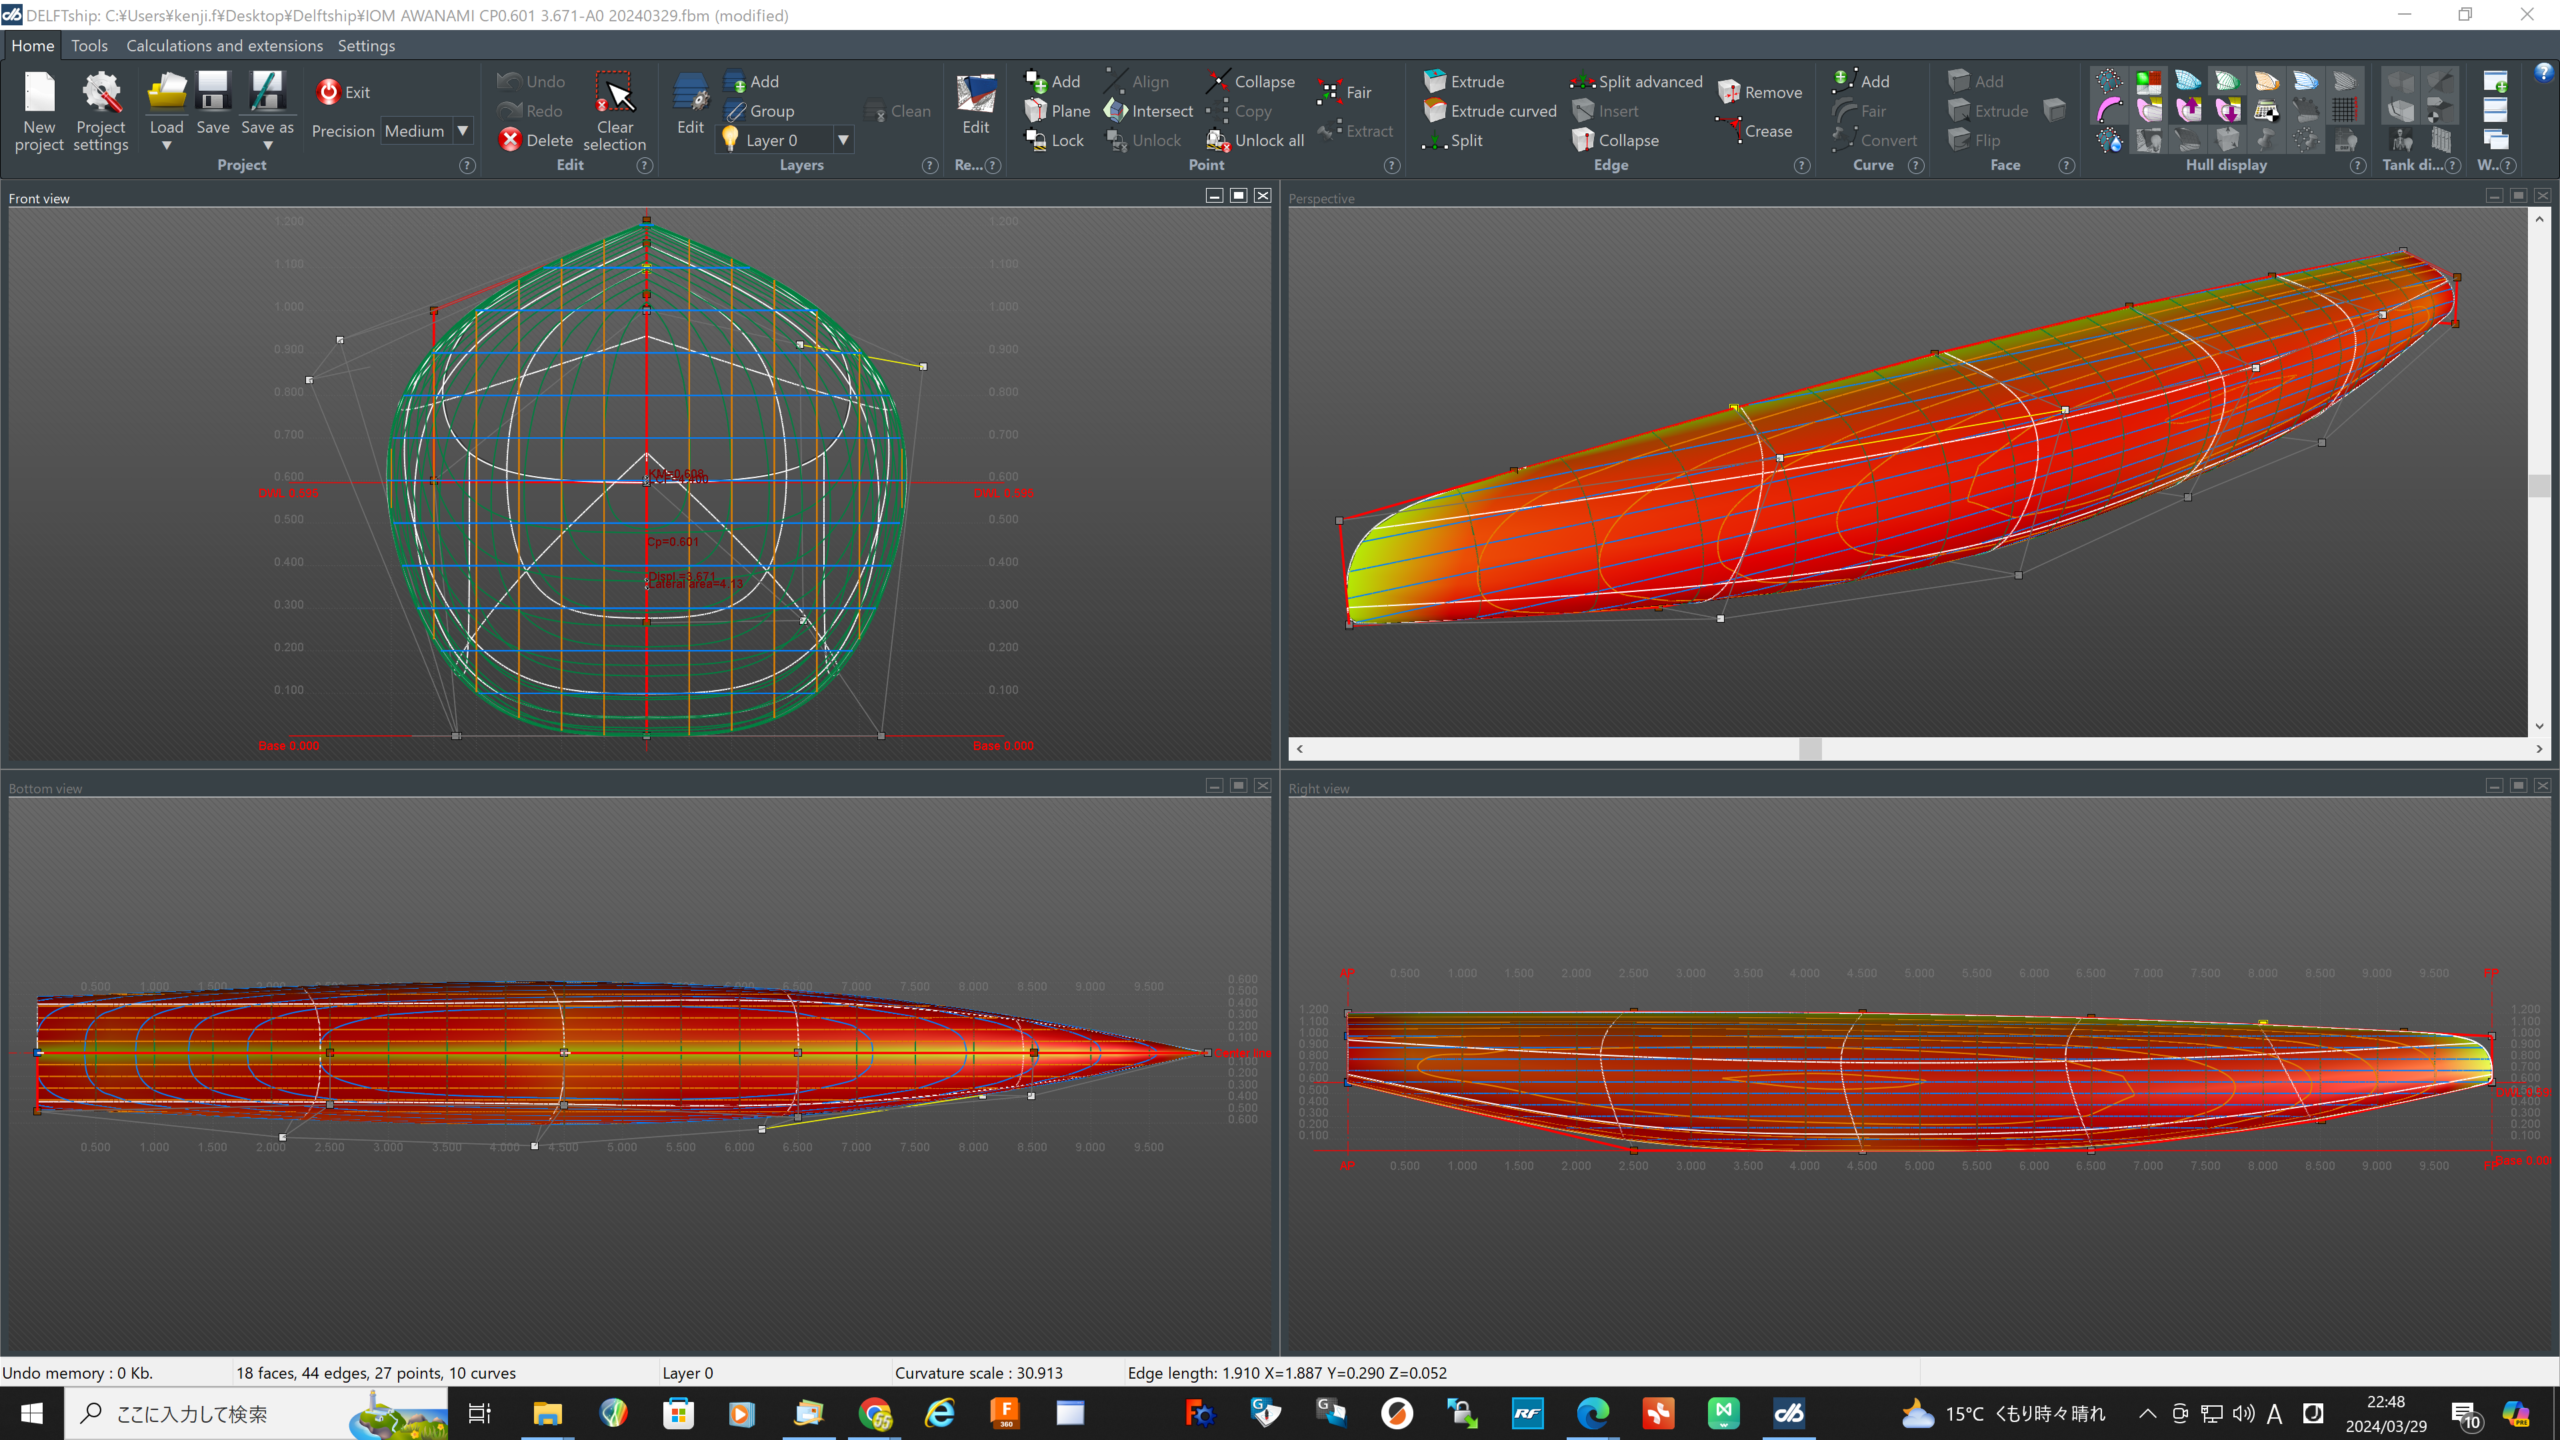The height and width of the screenshot is (1440, 2560).
Task: Toggle control net display in Hull display
Action: (x=2108, y=82)
